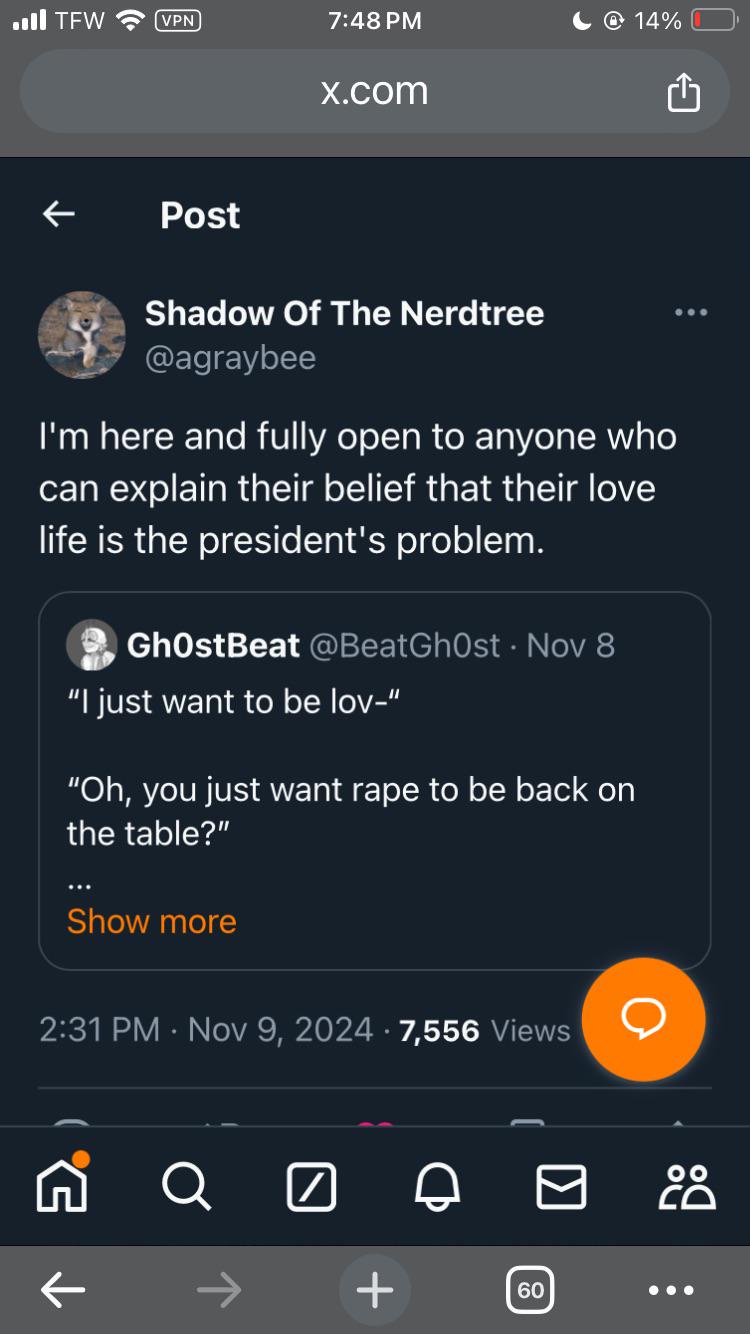Open the @agraybee handle link
Screen dimensions: 750x1334
point(230,358)
